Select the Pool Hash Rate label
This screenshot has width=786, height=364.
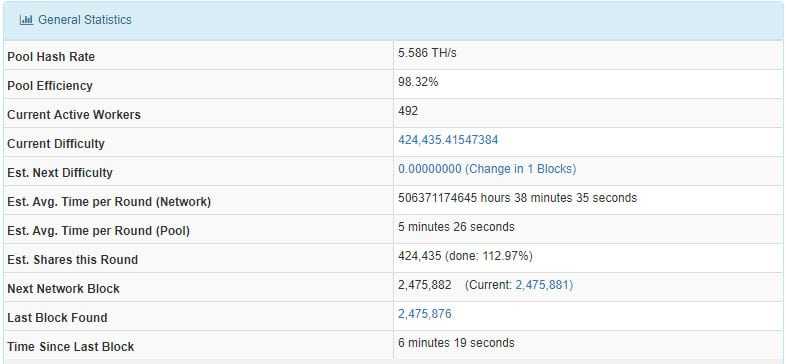tap(51, 57)
